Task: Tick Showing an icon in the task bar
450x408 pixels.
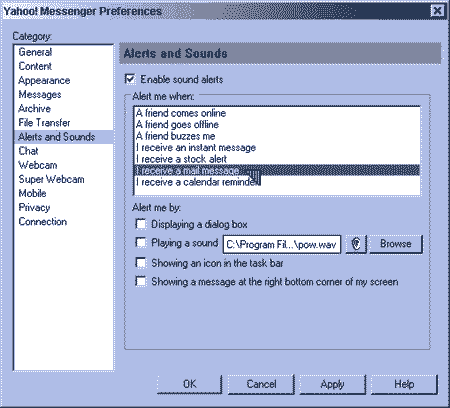Action: click(141, 263)
